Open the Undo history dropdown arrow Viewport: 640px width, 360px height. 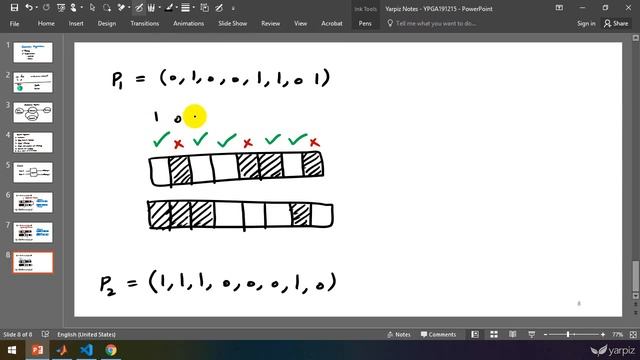click(x=36, y=8)
